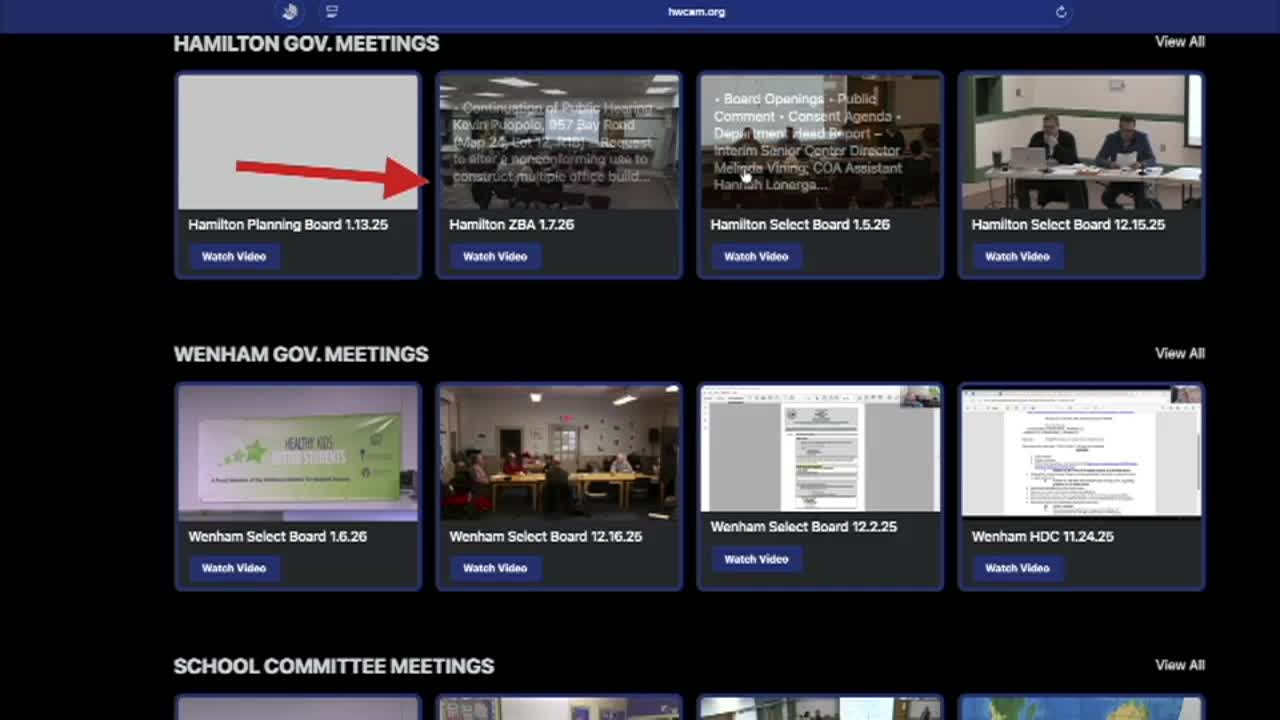Watch Video for Hamilton Planning Board 1.13.25
The width and height of the screenshot is (1280, 720).
tap(233, 256)
